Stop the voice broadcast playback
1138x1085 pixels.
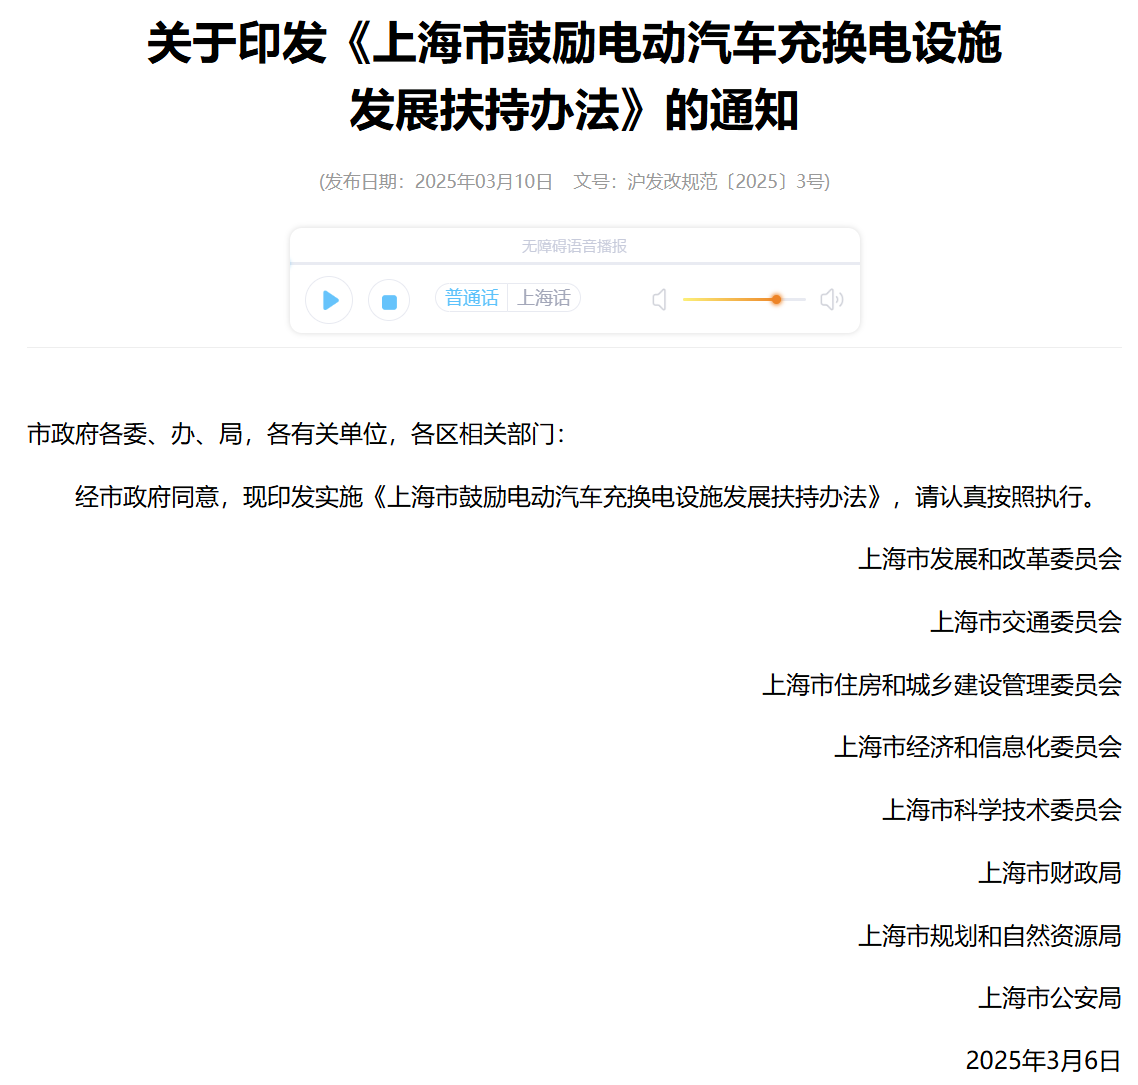(x=389, y=300)
